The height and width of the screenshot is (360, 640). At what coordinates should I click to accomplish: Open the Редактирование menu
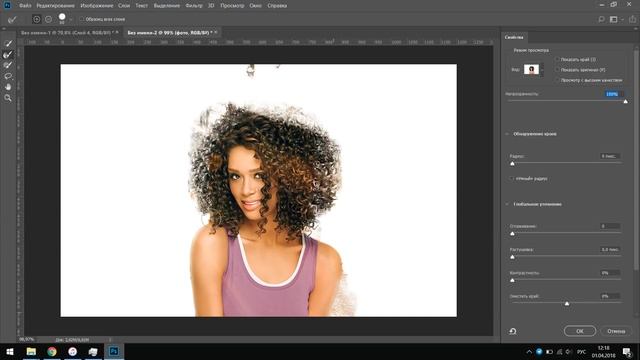(56, 6)
